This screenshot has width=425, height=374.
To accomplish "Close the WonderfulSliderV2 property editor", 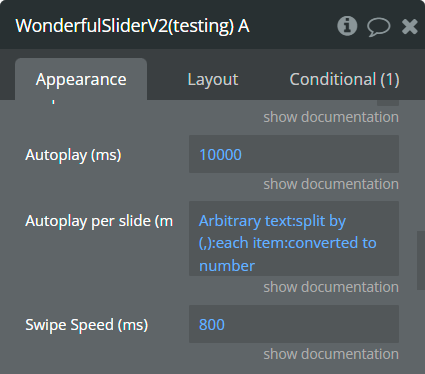I will coord(410,26).
